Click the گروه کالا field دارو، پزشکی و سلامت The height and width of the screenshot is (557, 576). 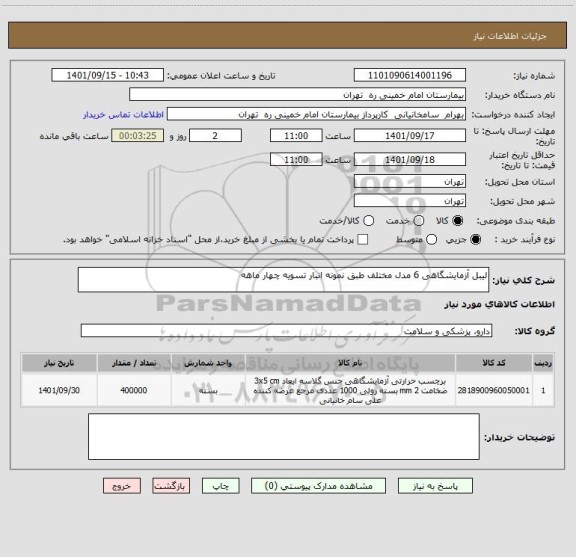(x=287, y=331)
